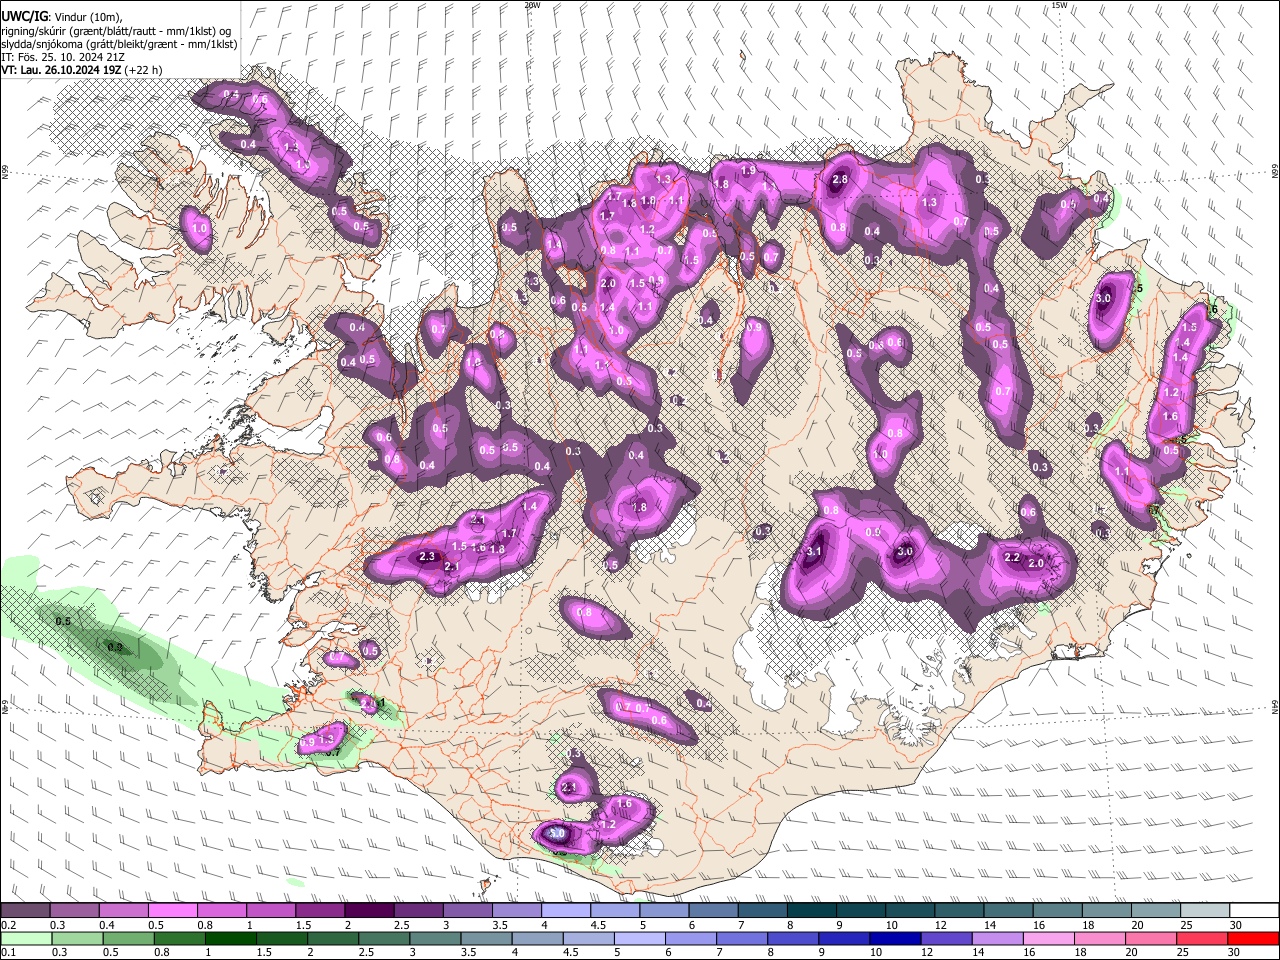Viewport: 1280px width, 960px height.
Task: Select the dark teal 8–9 swatch in top legend row
Action: pyautogui.click(x=811, y=910)
